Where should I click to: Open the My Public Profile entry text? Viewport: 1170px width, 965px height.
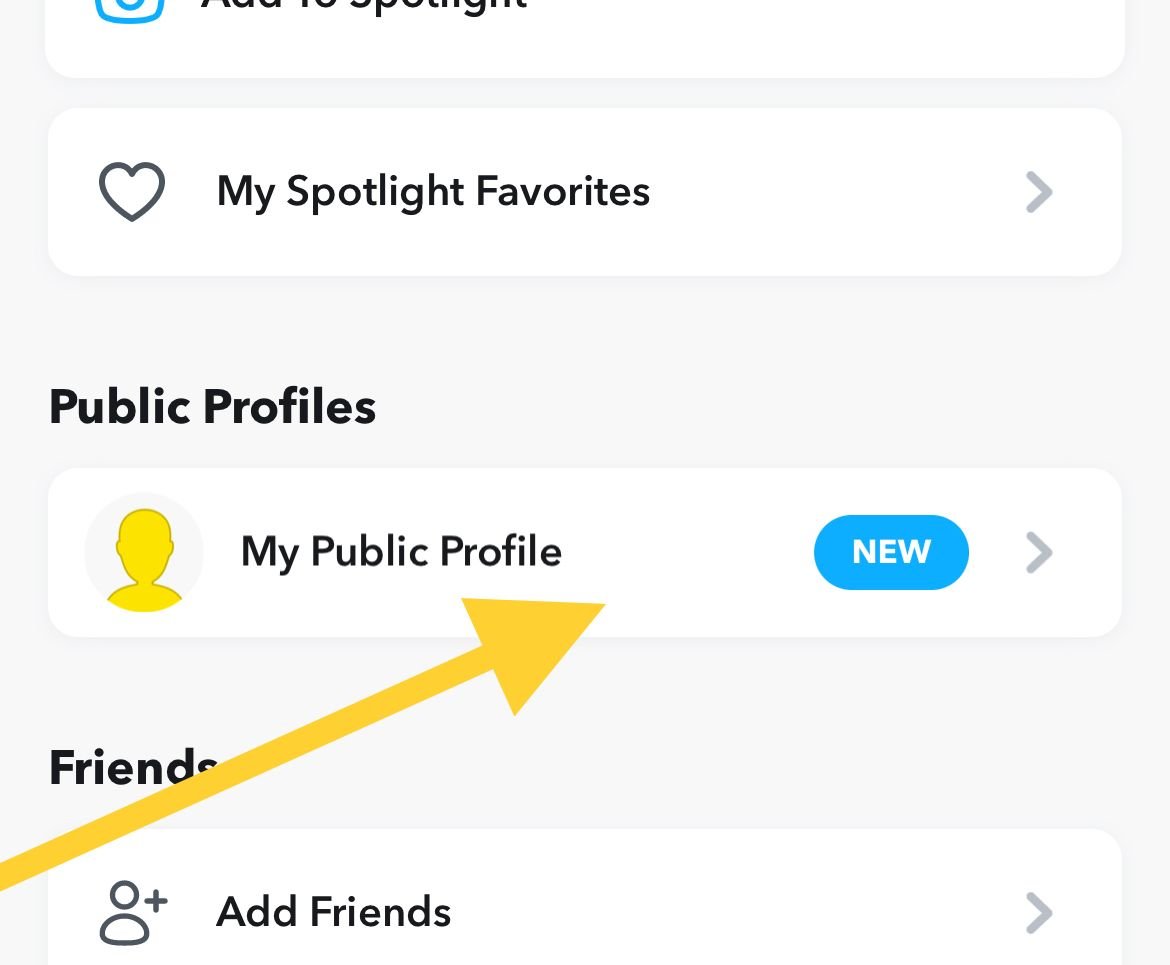[x=401, y=552]
